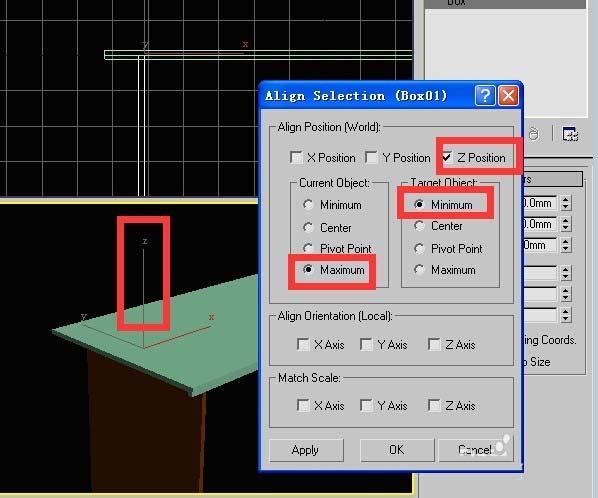598x498 pixels.
Task: Close the Align Selection dialog
Action: (x=508, y=95)
